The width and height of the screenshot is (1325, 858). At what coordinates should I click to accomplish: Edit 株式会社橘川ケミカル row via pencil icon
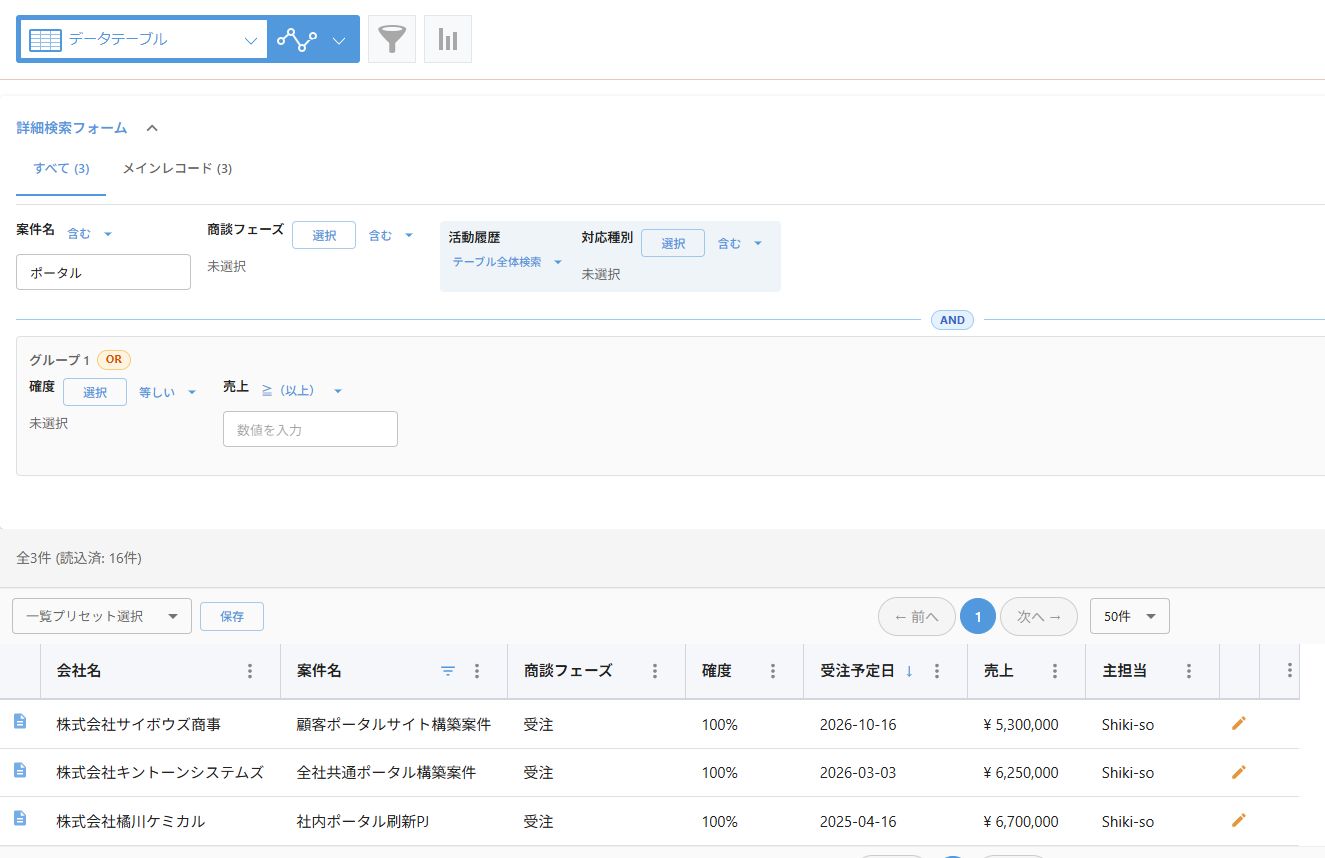[x=1238, y=820]
